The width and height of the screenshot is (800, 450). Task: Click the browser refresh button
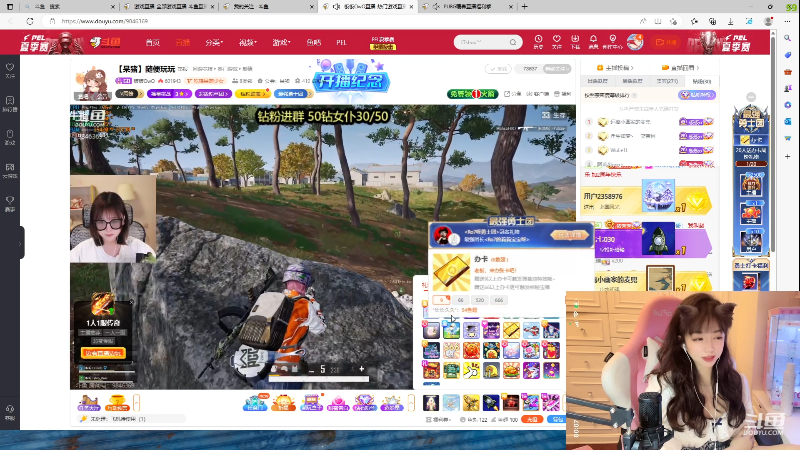click(x=30, y=21)
